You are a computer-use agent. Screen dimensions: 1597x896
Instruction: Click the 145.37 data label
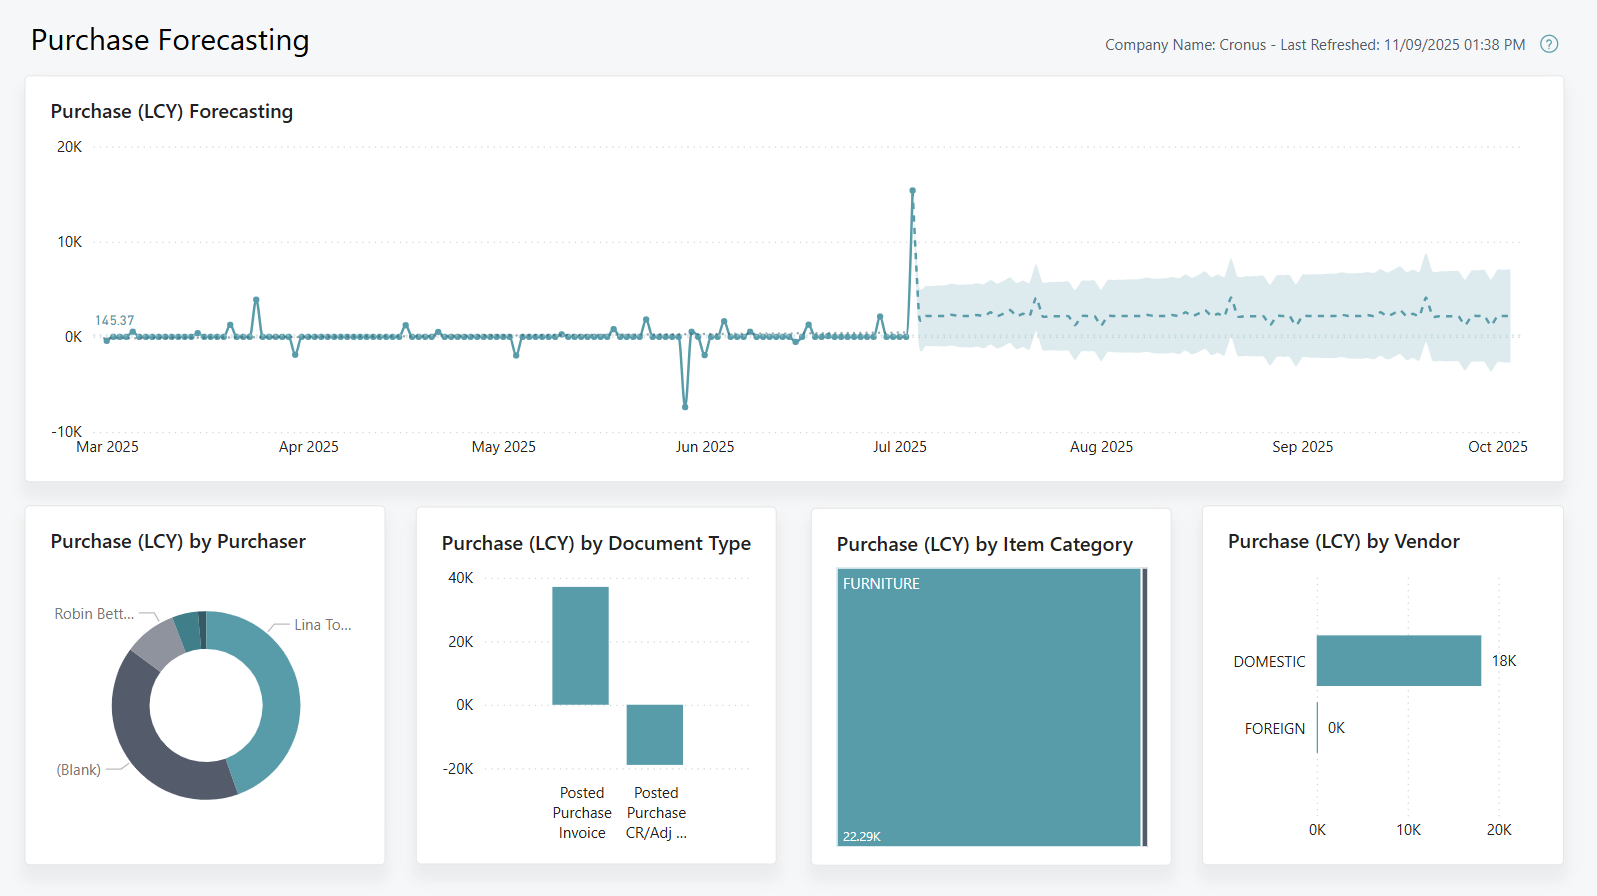(114, 320)
